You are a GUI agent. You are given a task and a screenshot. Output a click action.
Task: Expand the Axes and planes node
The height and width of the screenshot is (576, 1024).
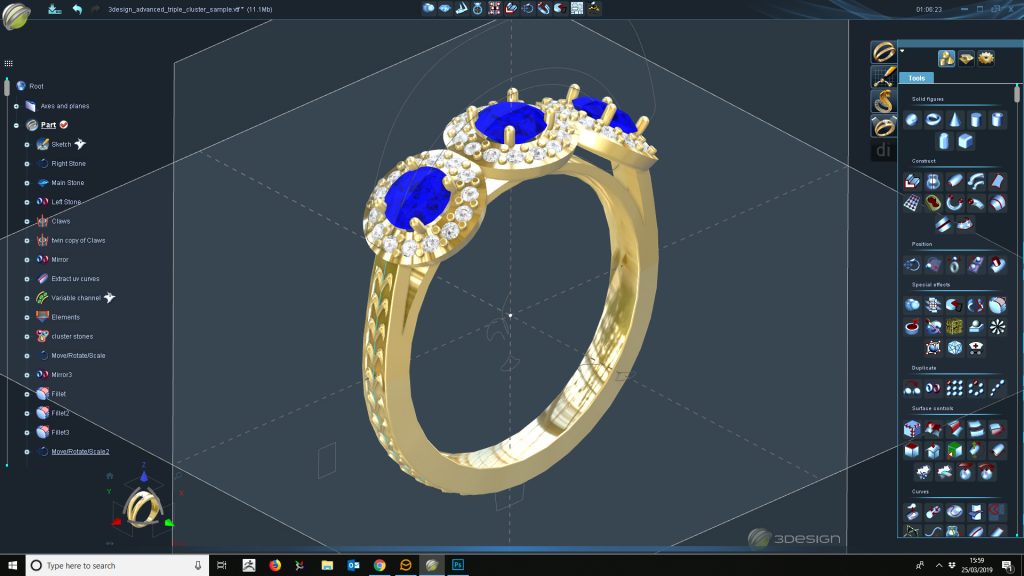click(16, 106)
